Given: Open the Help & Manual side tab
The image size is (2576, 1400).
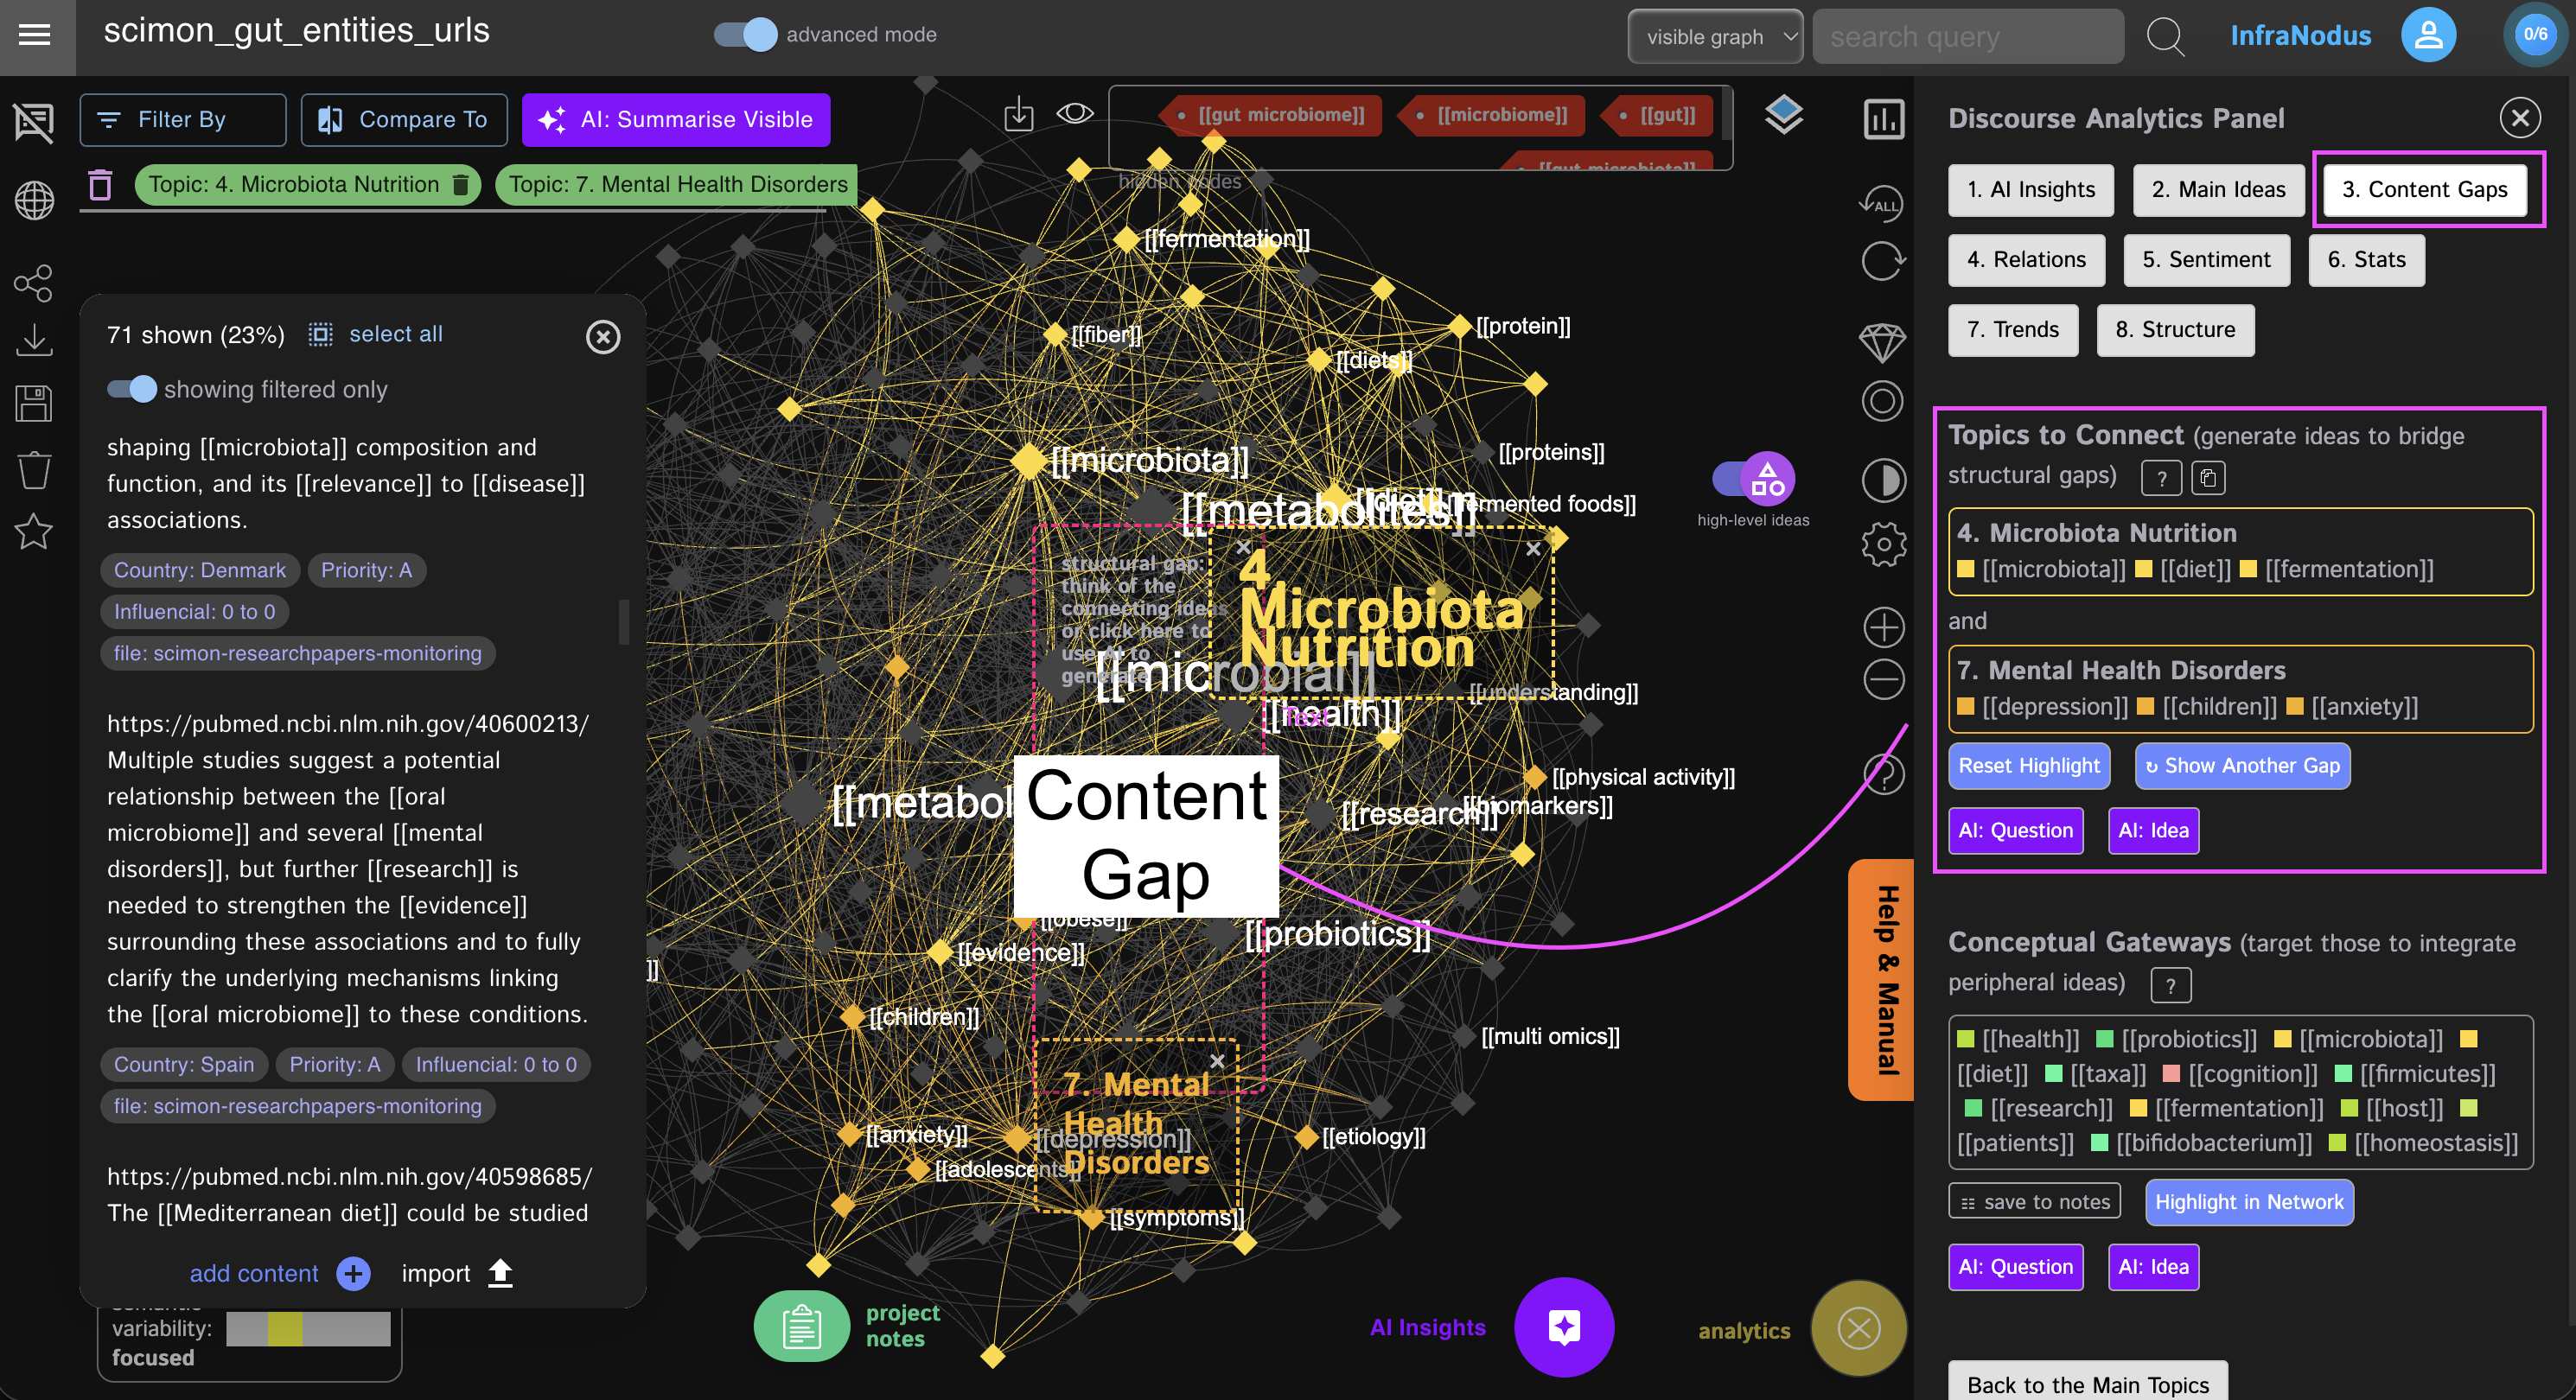Looking at the screenshot, I should pyautogui.click(x=1882, y=980).
